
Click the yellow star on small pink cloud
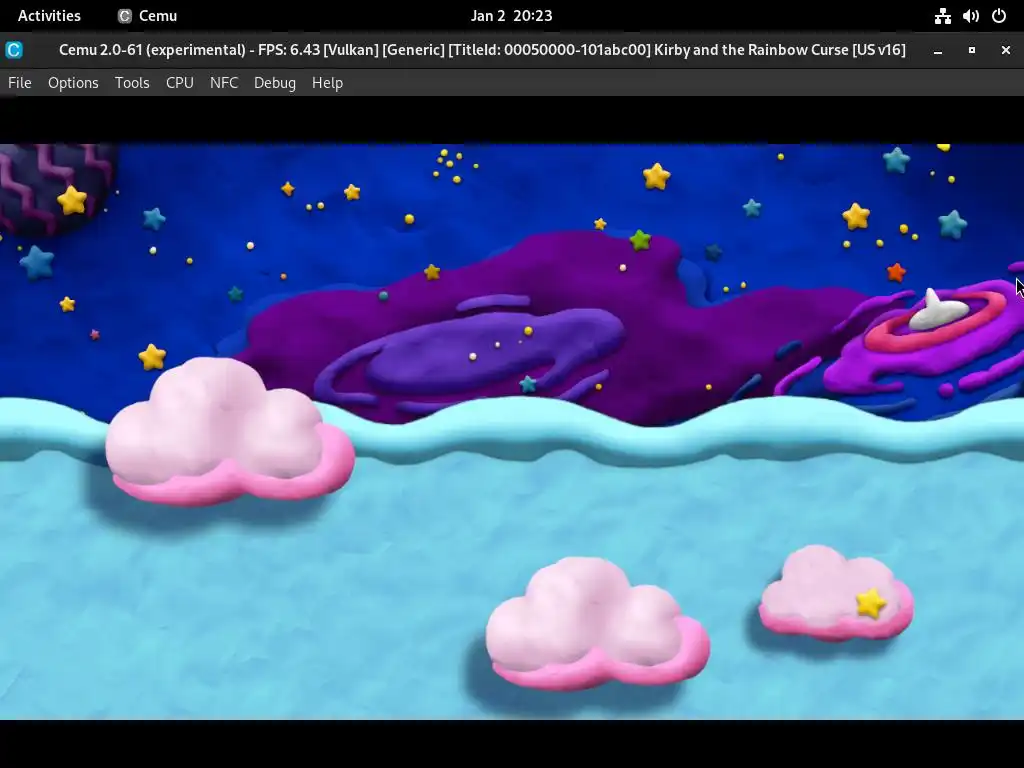click(871, 602)
